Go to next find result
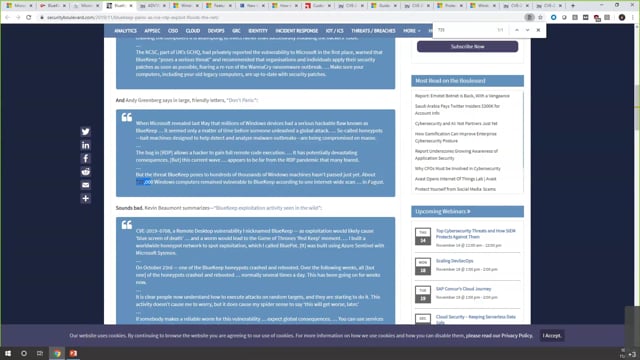640x360 pixels. (x=527, y=30)
